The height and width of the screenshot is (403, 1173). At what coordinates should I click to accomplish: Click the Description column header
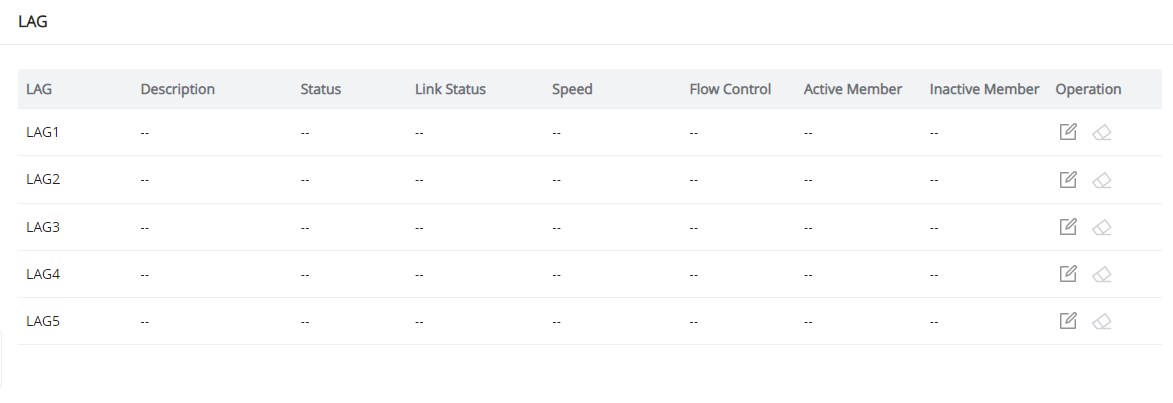(x=177, y=89)
